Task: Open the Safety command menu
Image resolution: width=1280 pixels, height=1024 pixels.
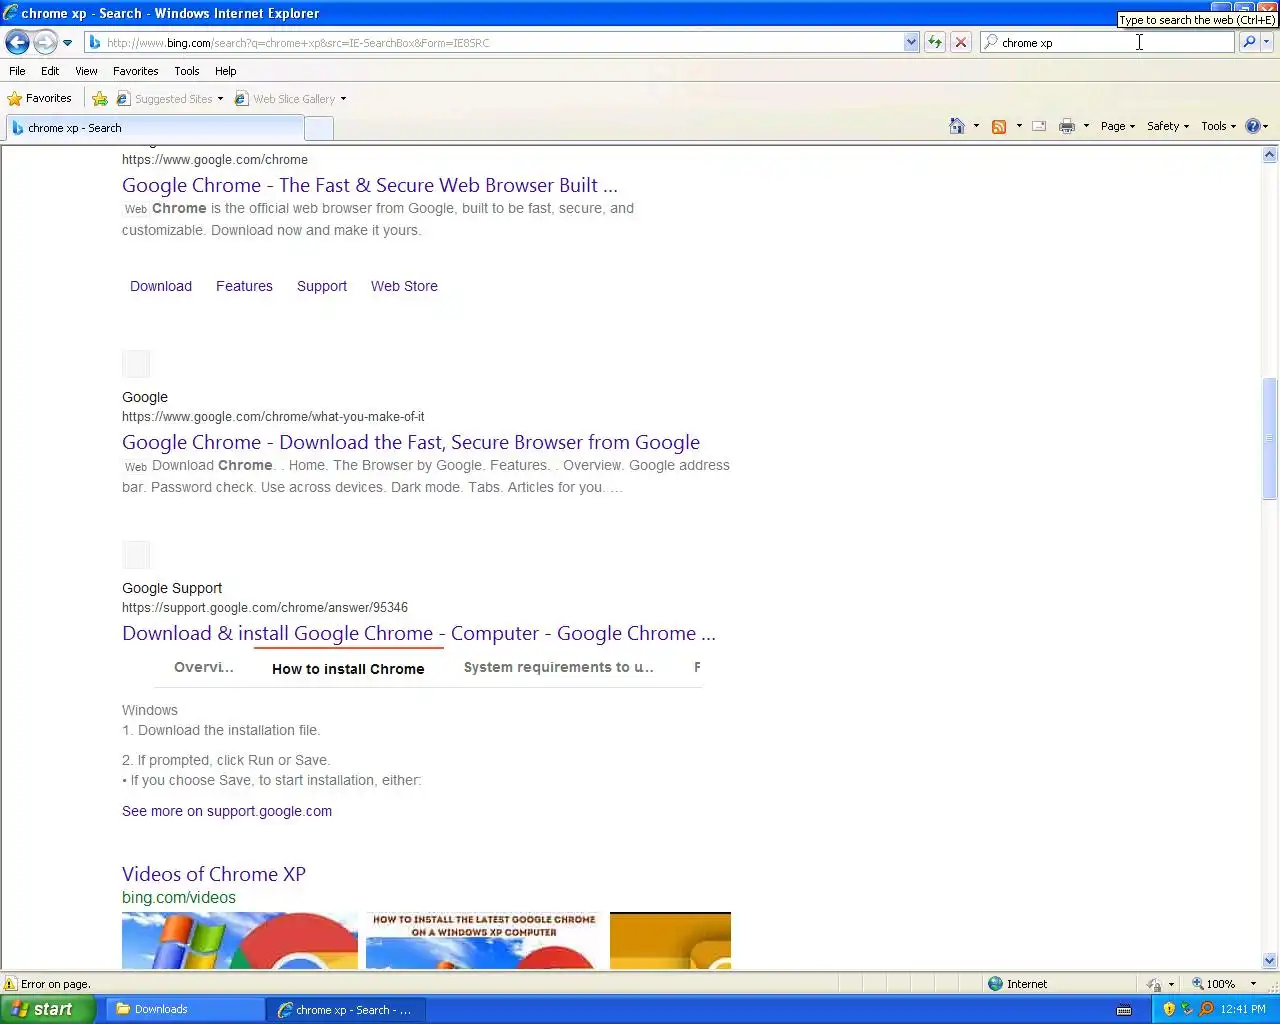Action: pos(1168,126)
